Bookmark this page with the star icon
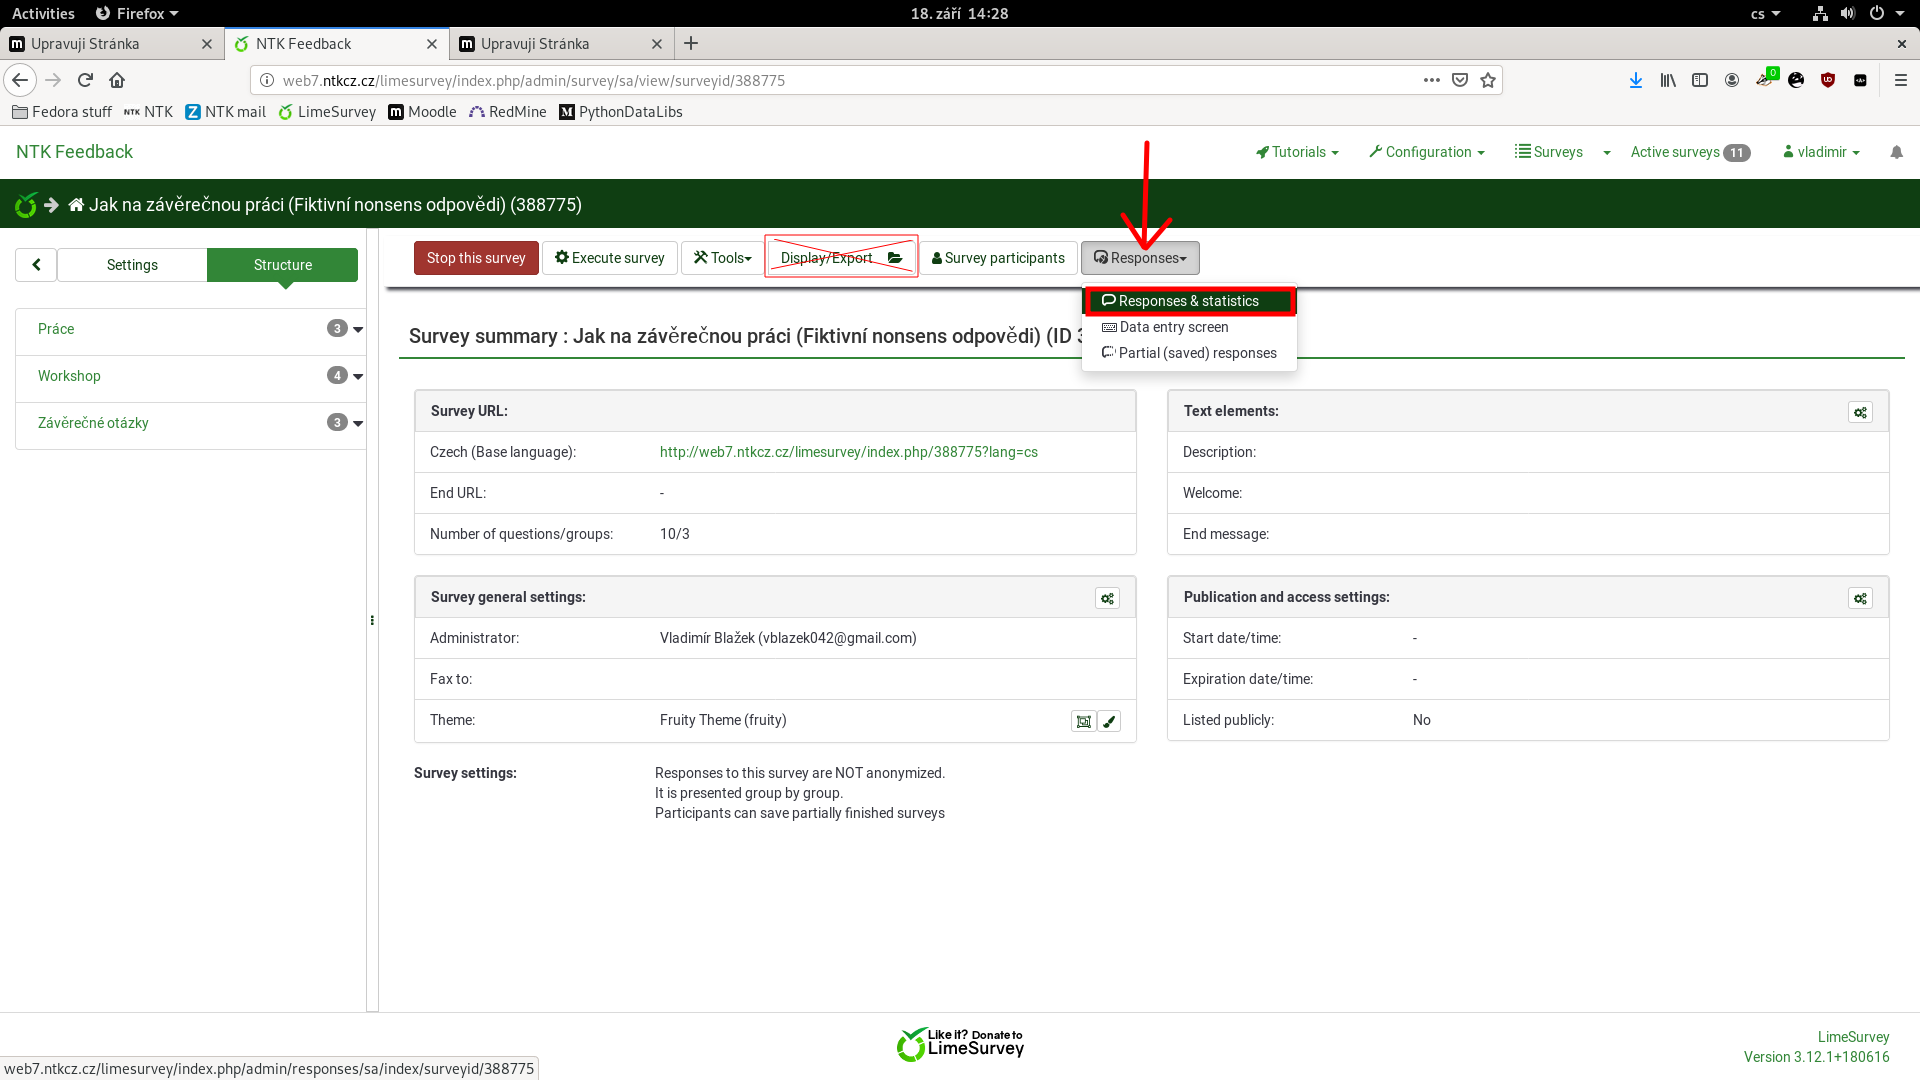 click(1488, 80)
